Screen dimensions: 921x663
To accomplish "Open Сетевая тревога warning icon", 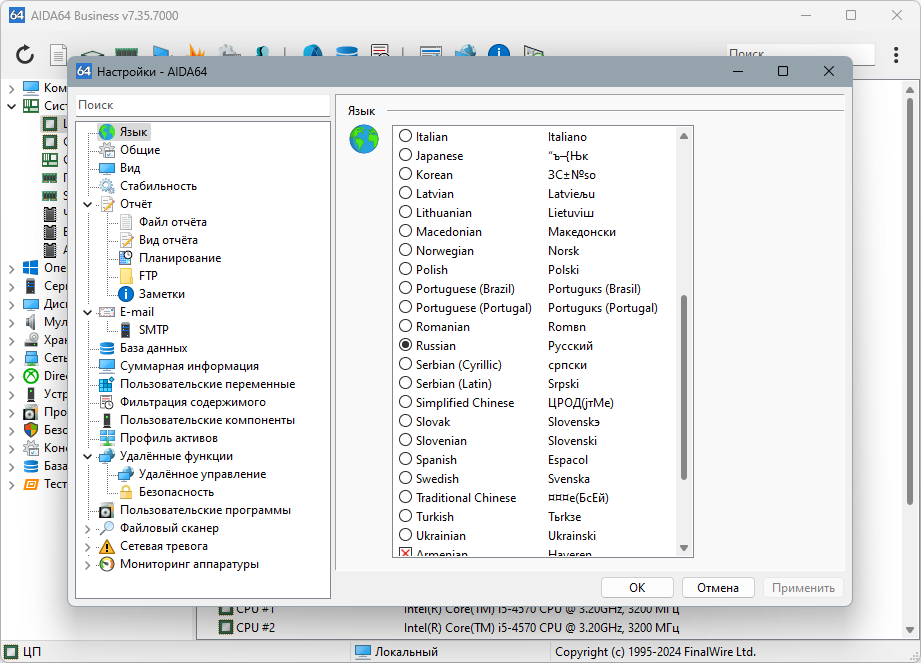I will coord(107,547).
